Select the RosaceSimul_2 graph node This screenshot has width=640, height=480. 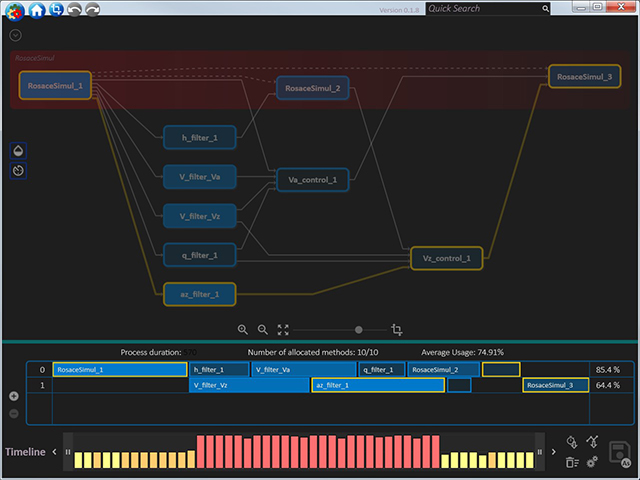tap(313, 88)
